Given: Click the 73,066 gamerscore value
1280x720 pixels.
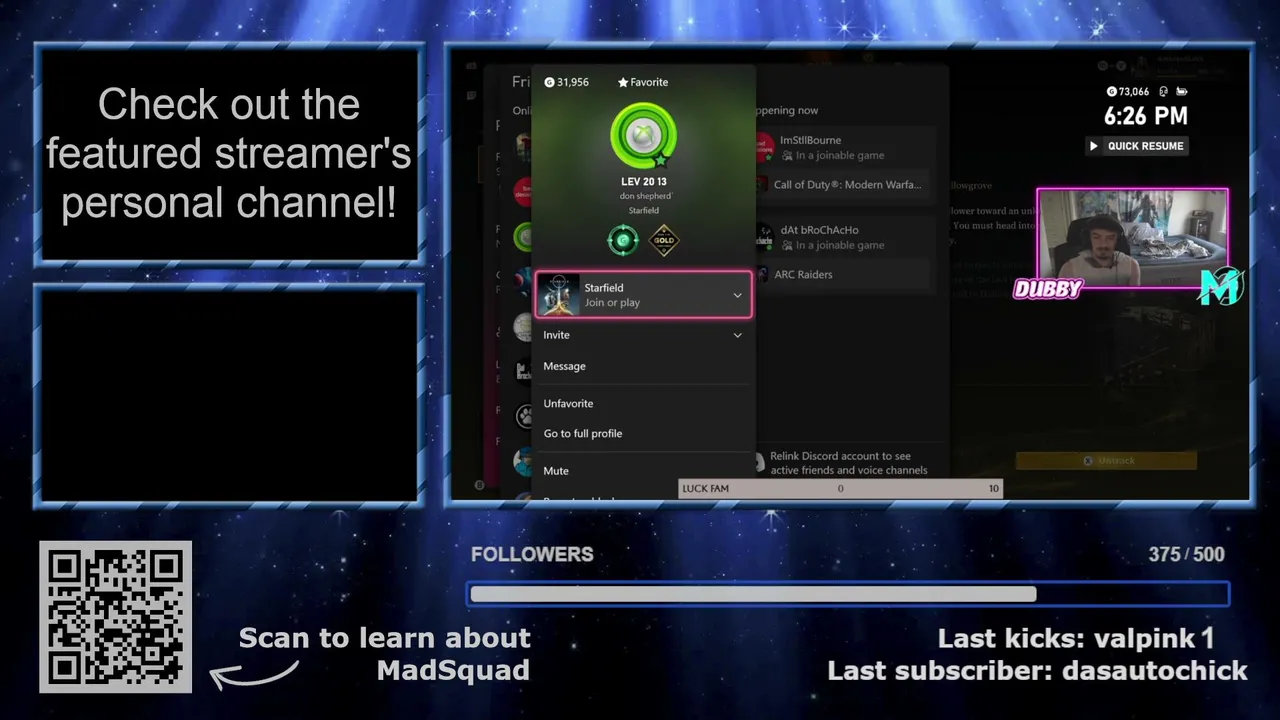Looking at the screenshot, I should pyautogui.click(x=1135, y=91).
